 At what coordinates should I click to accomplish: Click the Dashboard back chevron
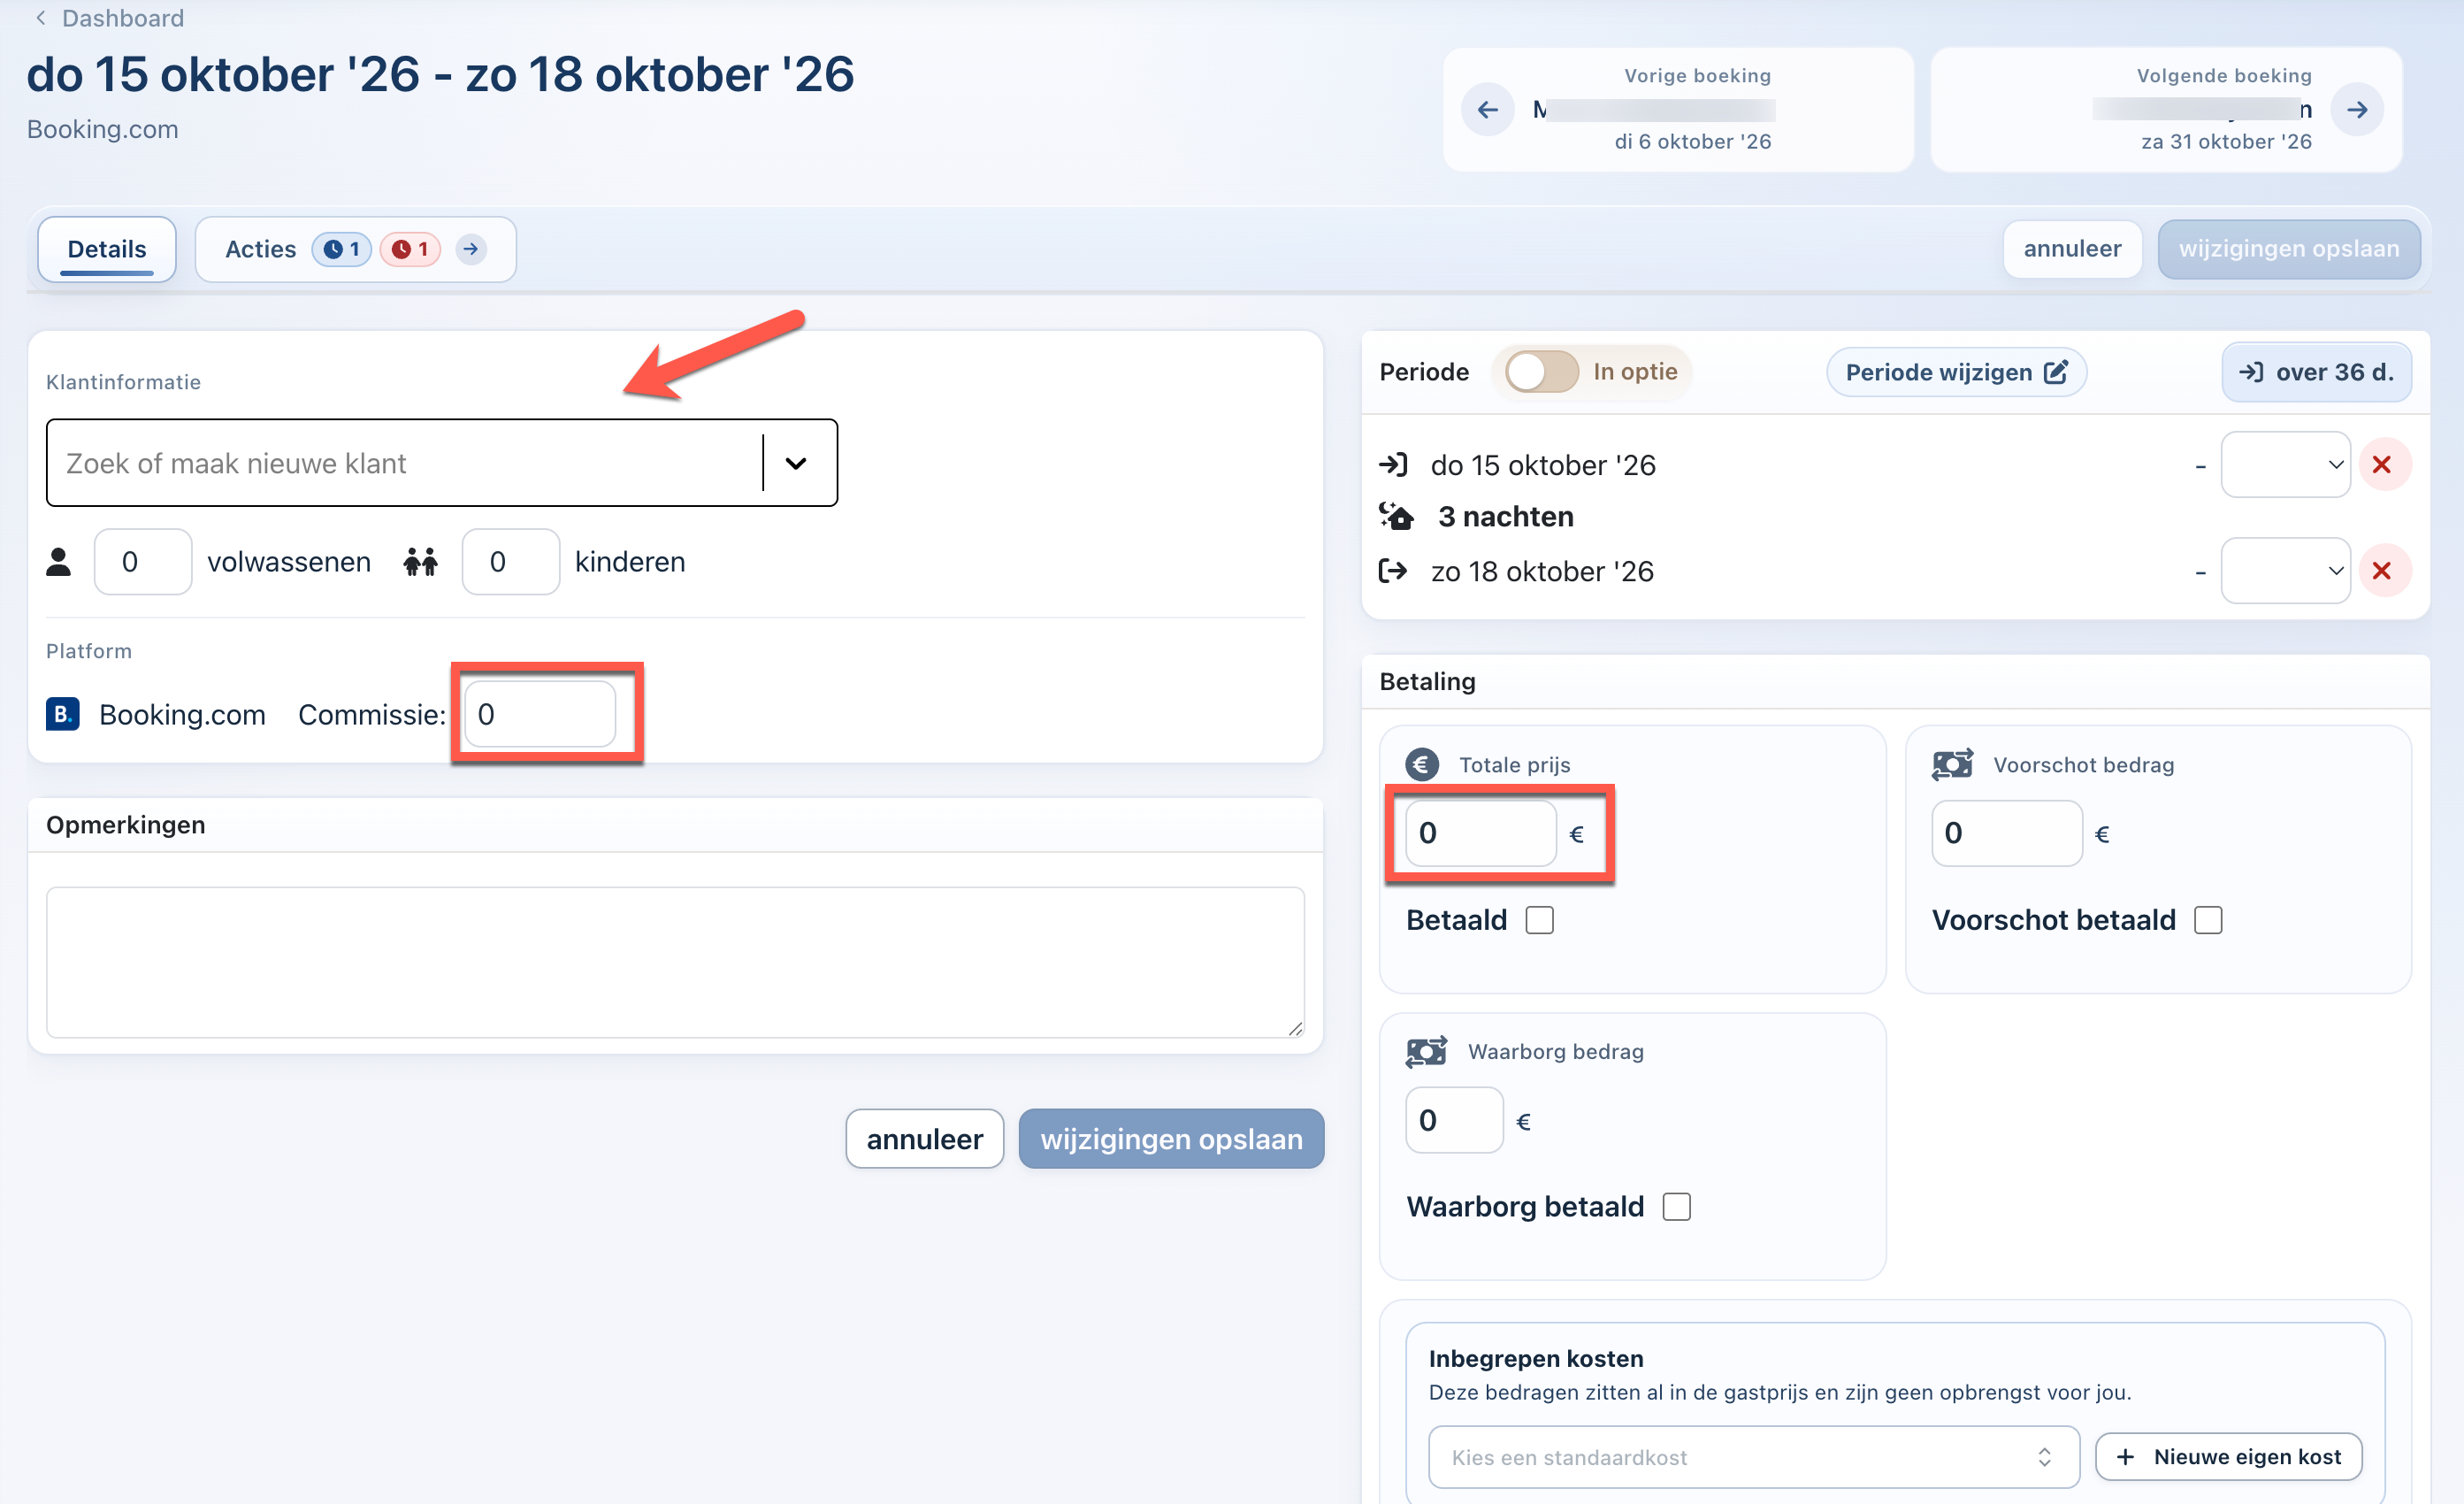[x=40, y=18]
